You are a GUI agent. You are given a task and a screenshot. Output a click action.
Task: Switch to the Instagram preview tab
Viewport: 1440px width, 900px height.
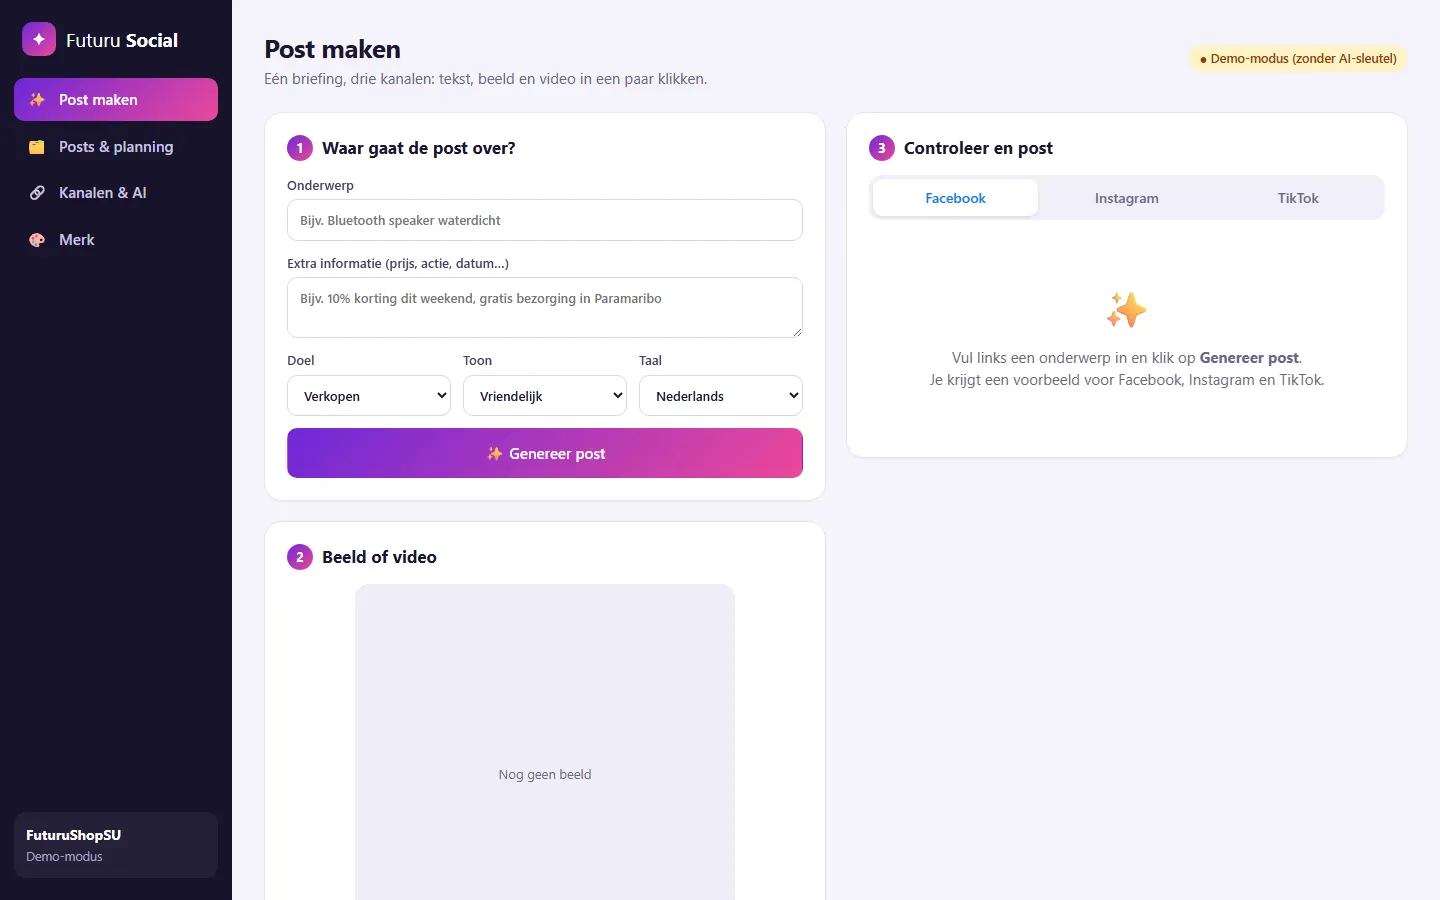(x=1127, y=198)
